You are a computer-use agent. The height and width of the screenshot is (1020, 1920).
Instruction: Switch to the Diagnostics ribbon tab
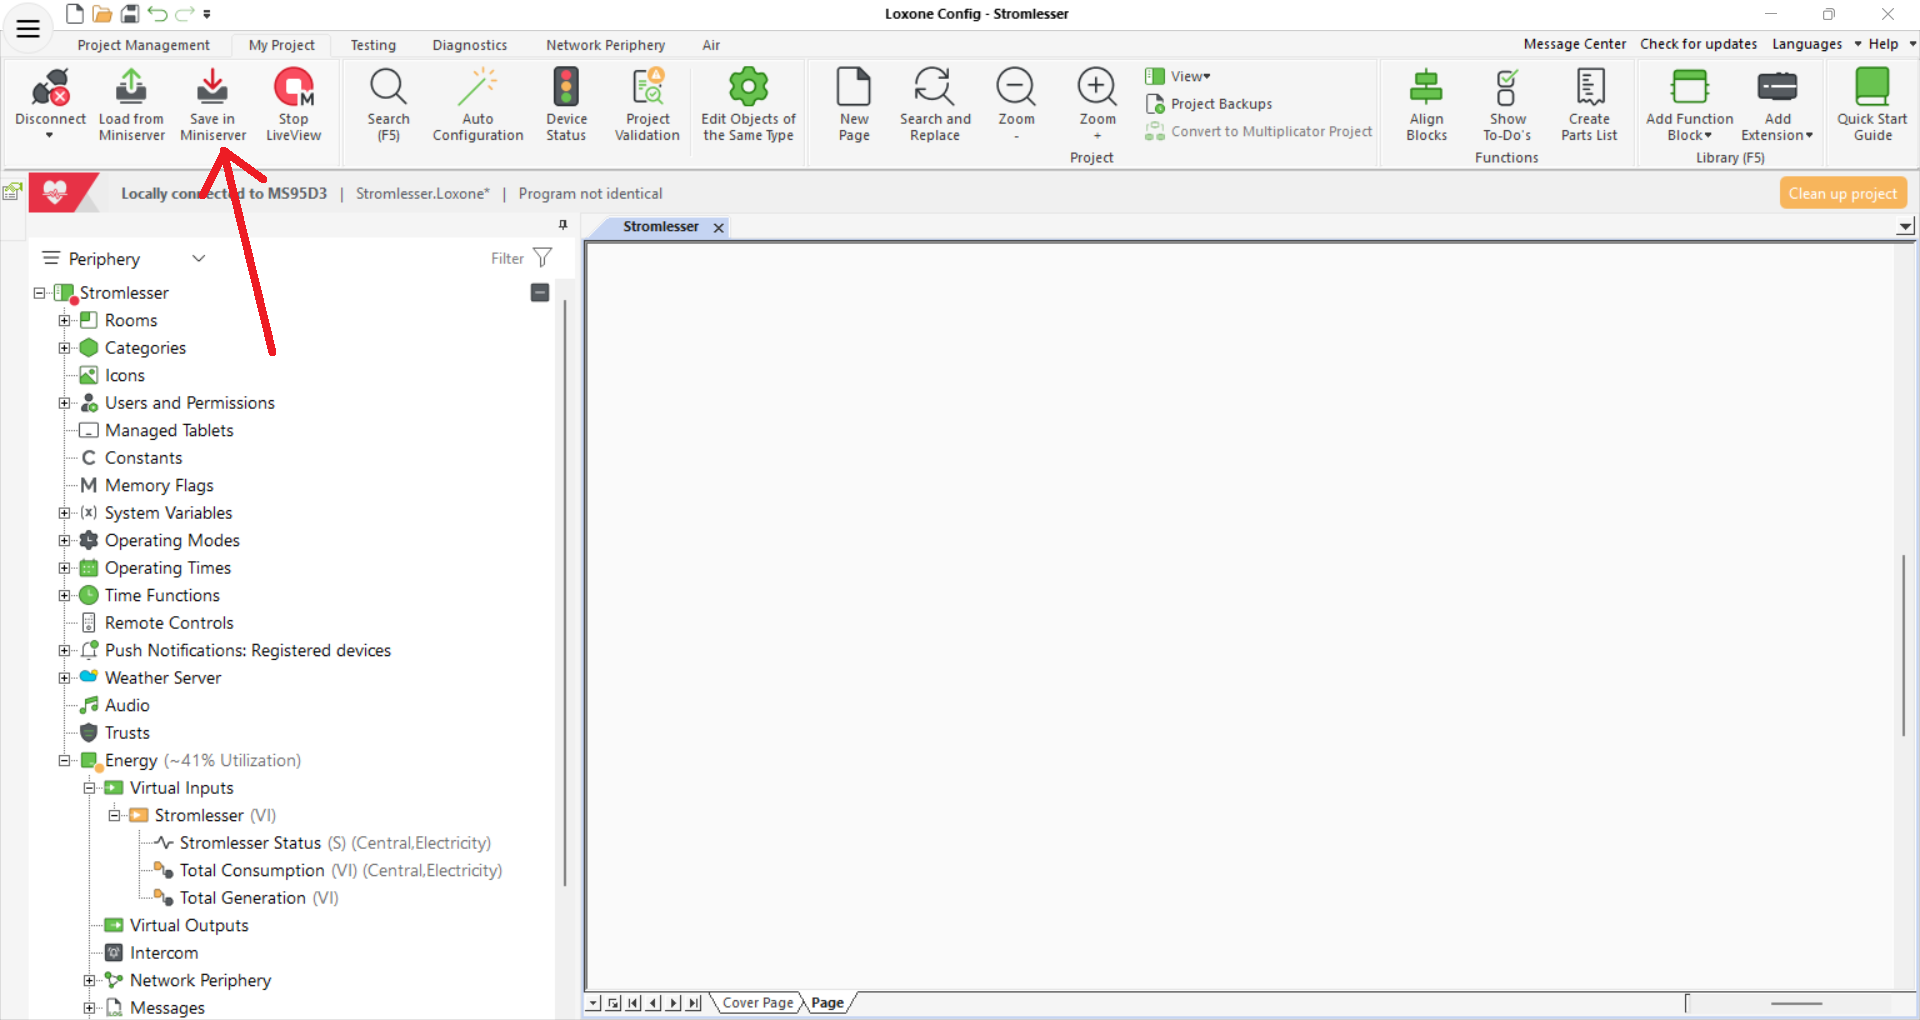(469, 45)
